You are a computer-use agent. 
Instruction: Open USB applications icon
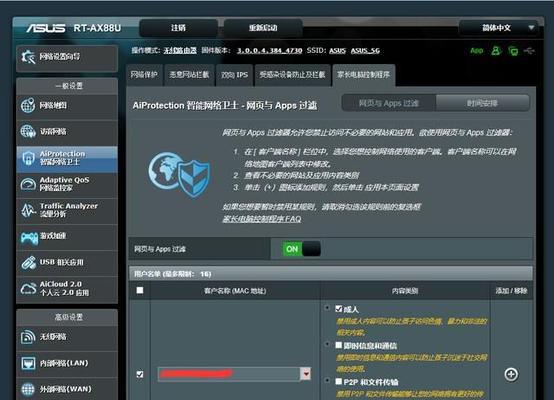[x=28, y=263]
